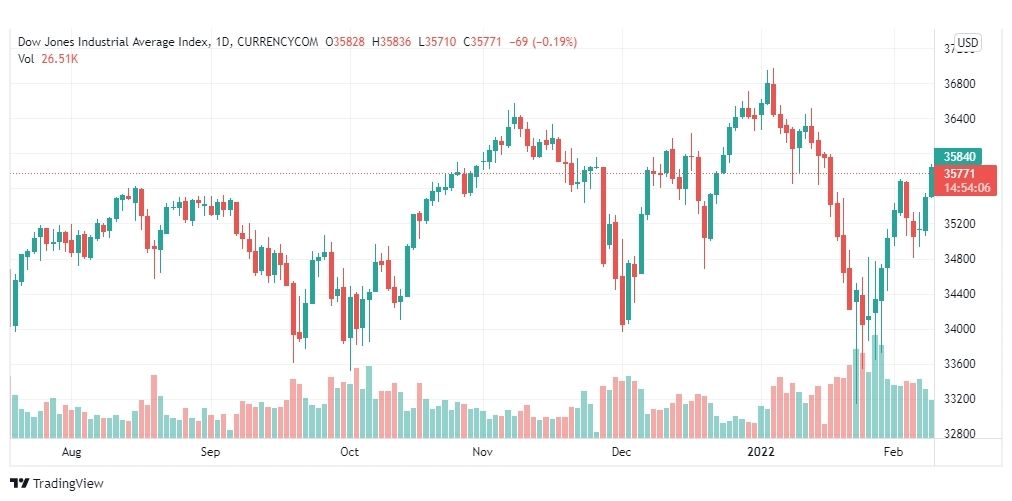Click the Feb label on time axis
Screen dimensions: 1012x501
point(893,452)
